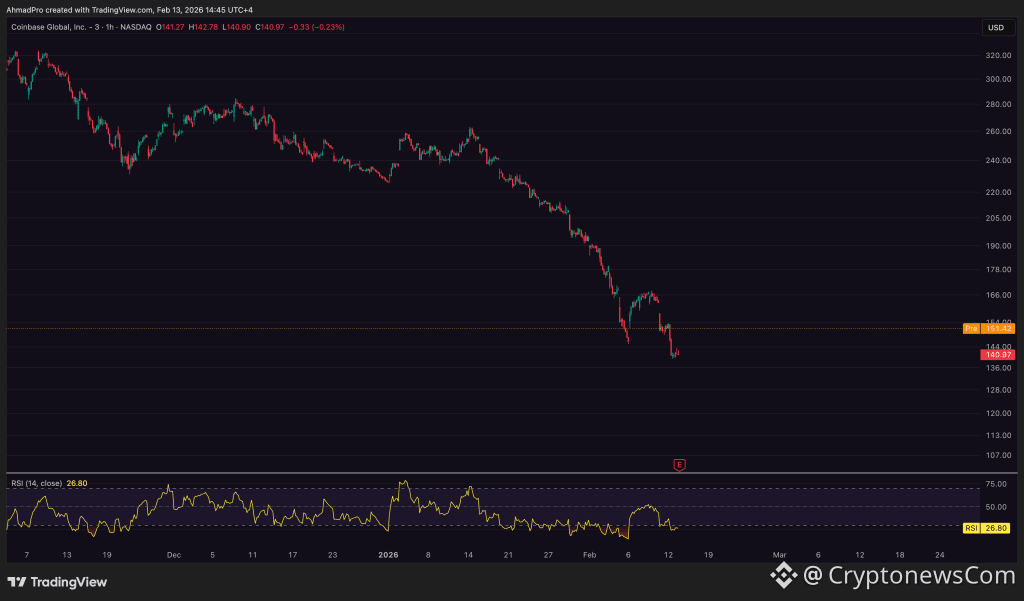Screen dimensions: 1024x601
Task: Click the 120.00 price axis label
Action: tap(998, 414)
